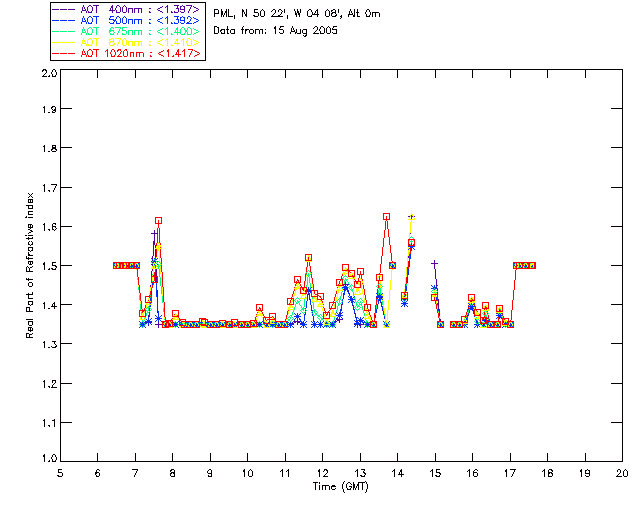
Task: Click the AOT 675nm green legend entry
Action: pos(126,31)
